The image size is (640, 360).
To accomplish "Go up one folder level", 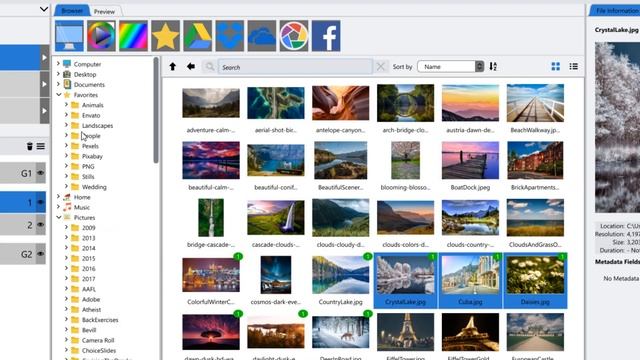I will tap(173, 67).
